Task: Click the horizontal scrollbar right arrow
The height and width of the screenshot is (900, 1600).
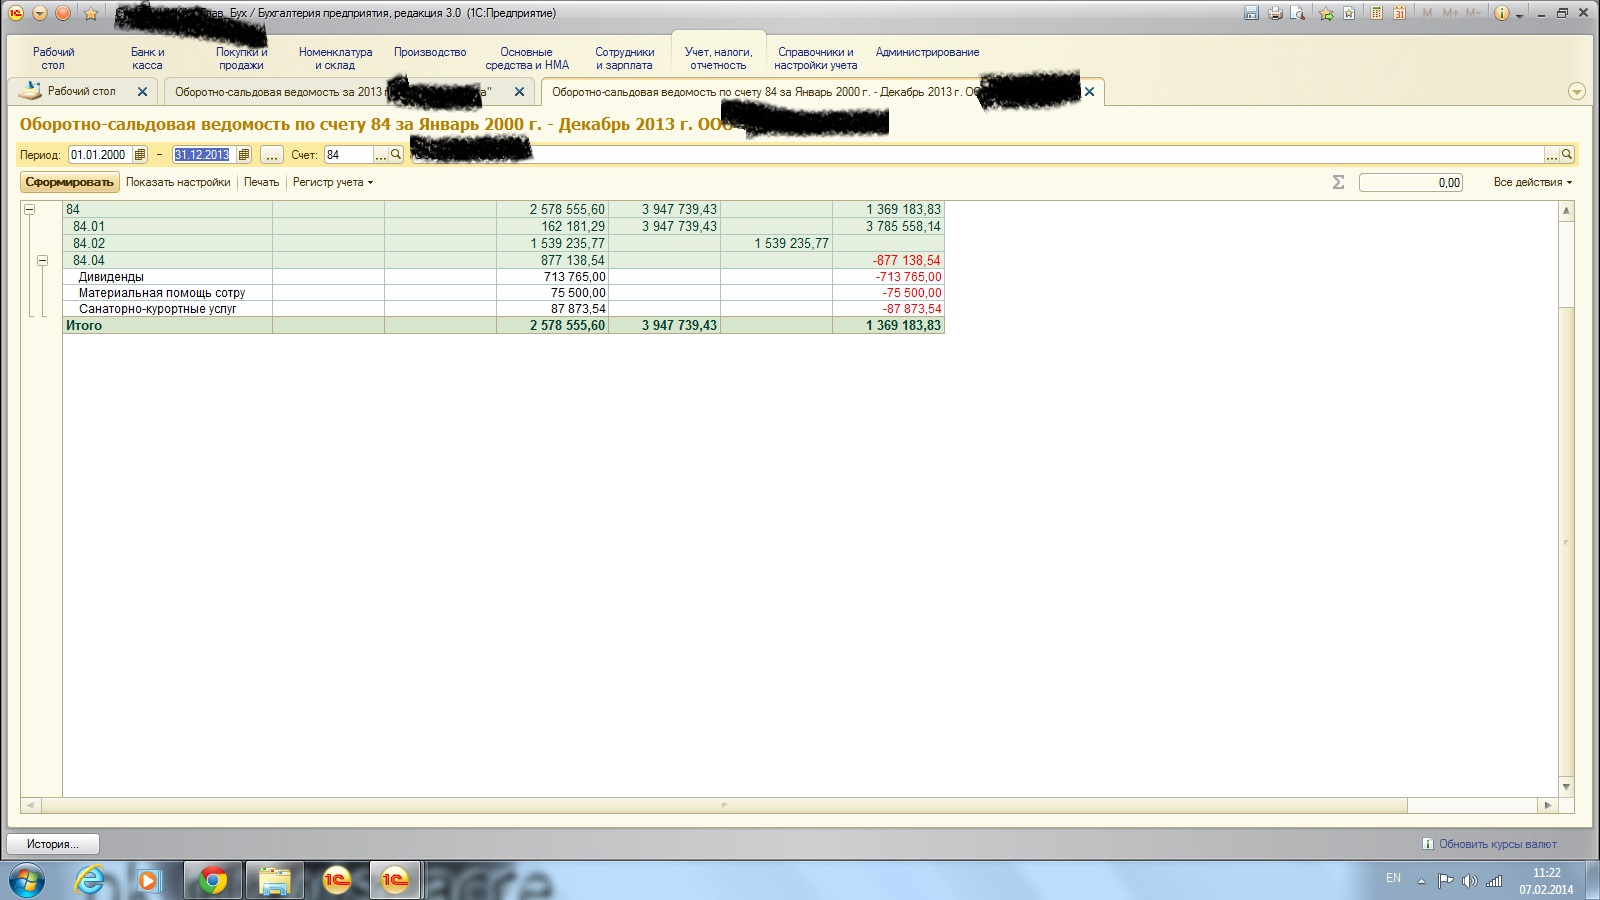Action: point(1548,805)
